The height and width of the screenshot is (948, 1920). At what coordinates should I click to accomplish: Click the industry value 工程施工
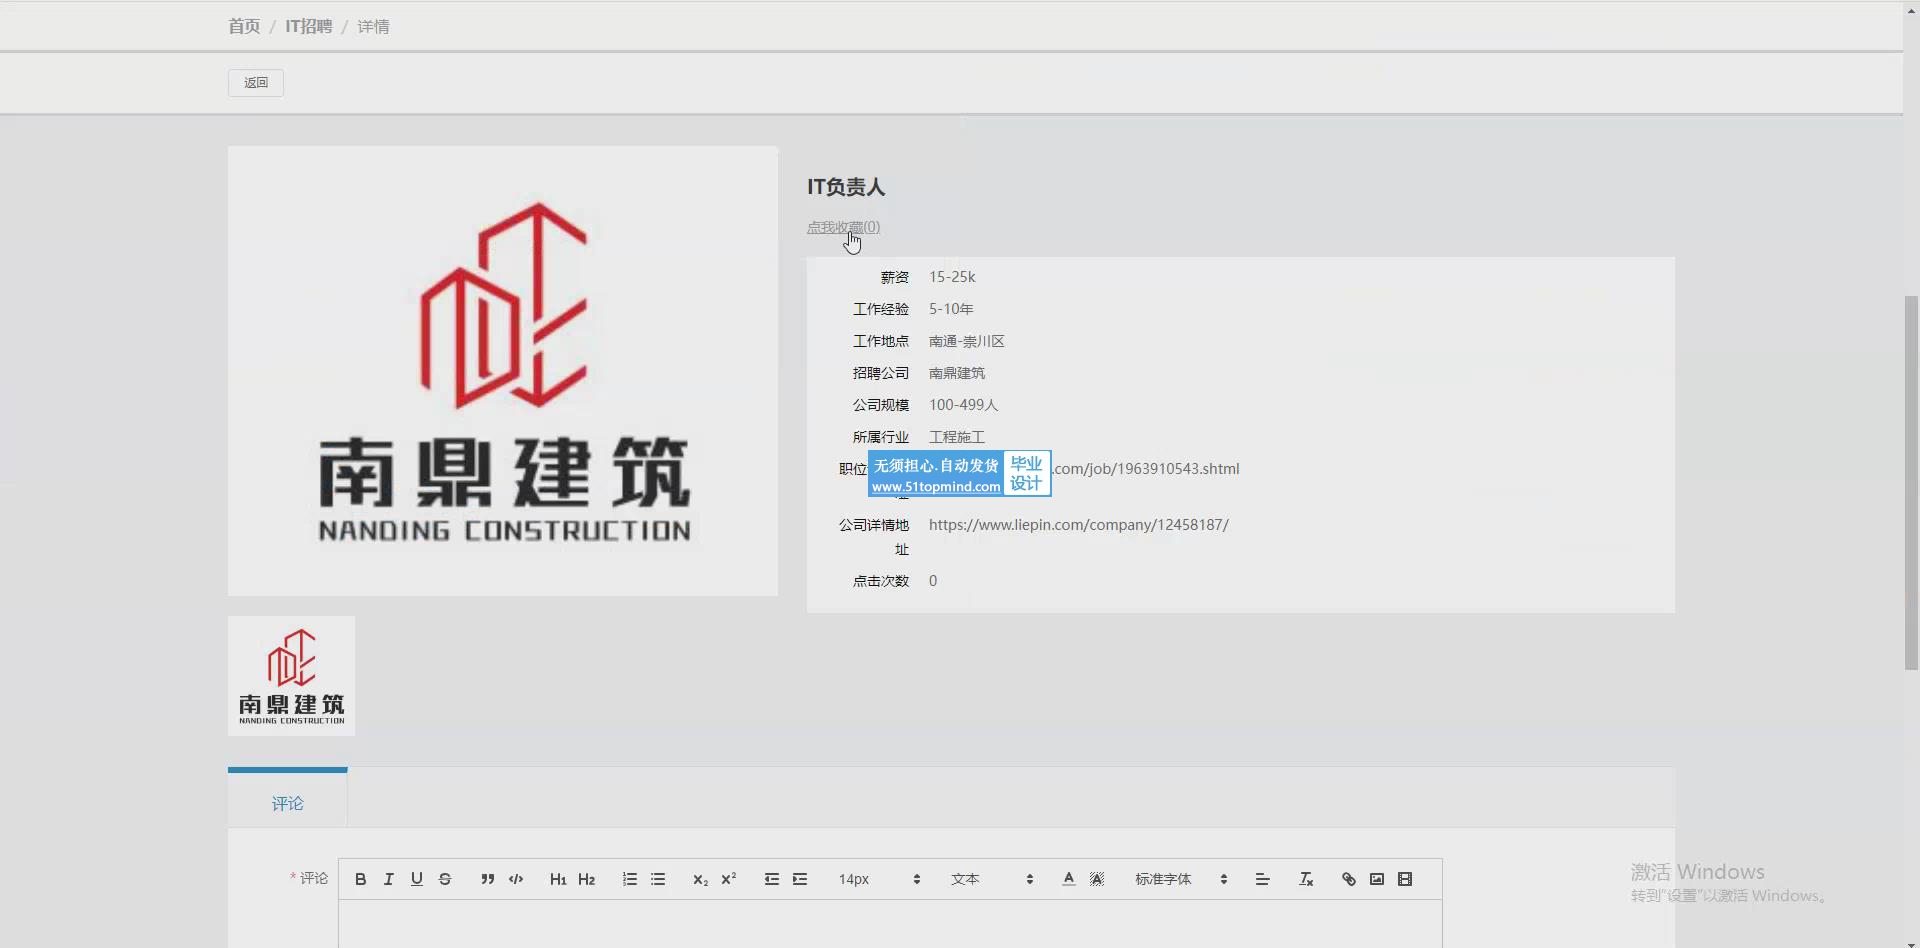coord(957,437)
